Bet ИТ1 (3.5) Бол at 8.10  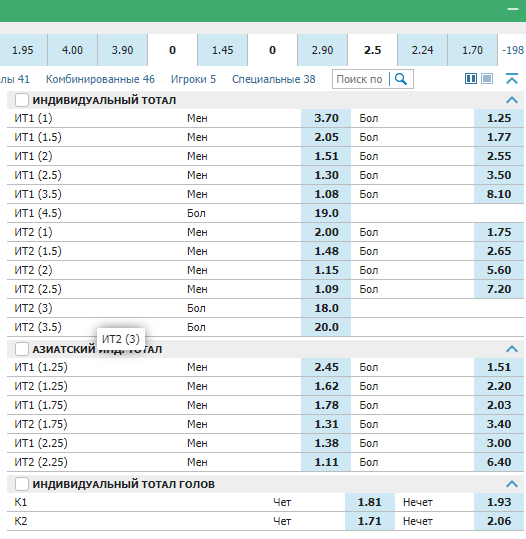coord(499,194)
